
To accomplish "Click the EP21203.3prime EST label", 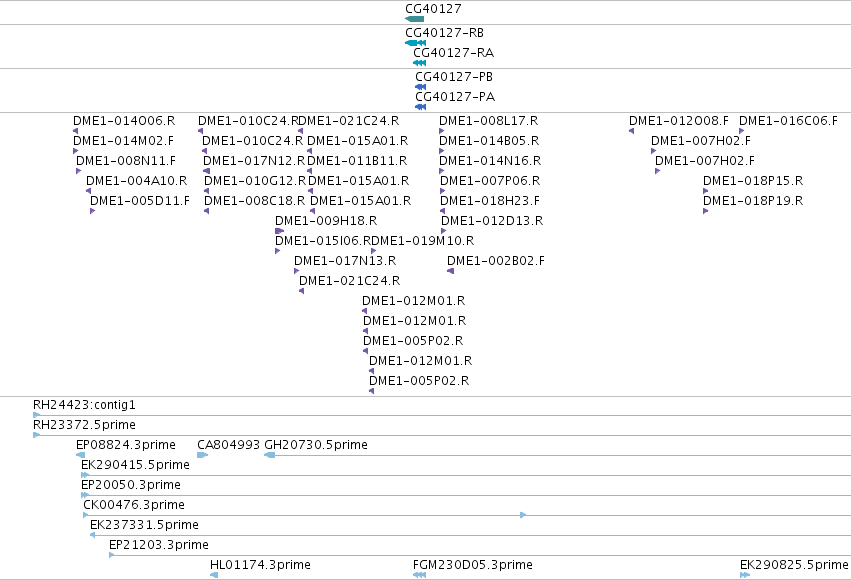I will pos(159,545).
